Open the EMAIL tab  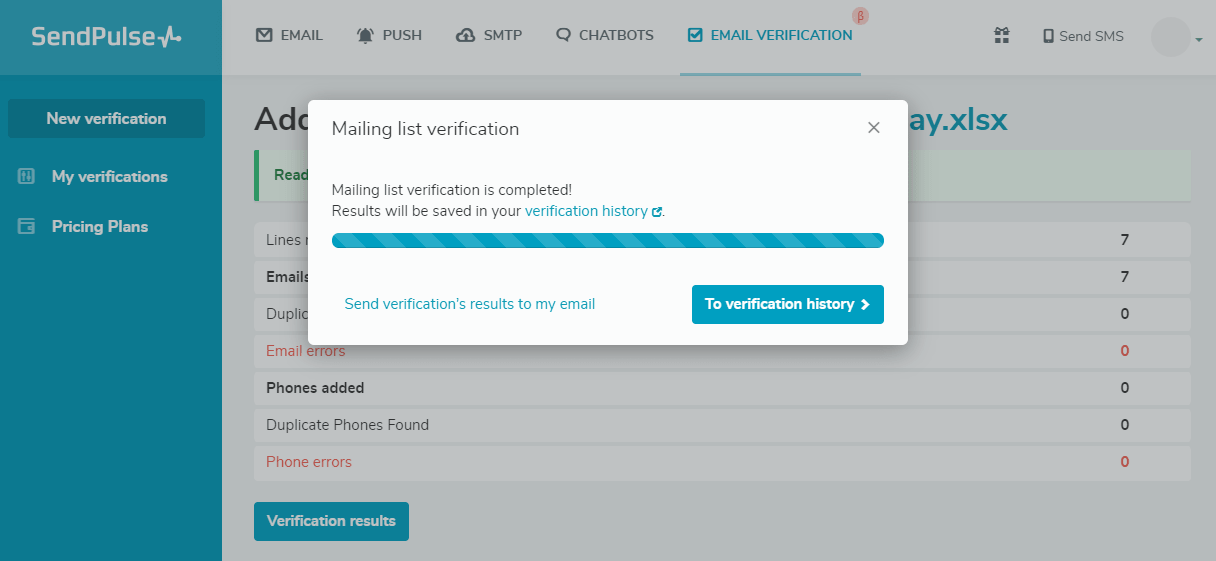pyautogui.click(x=290, y=35)
